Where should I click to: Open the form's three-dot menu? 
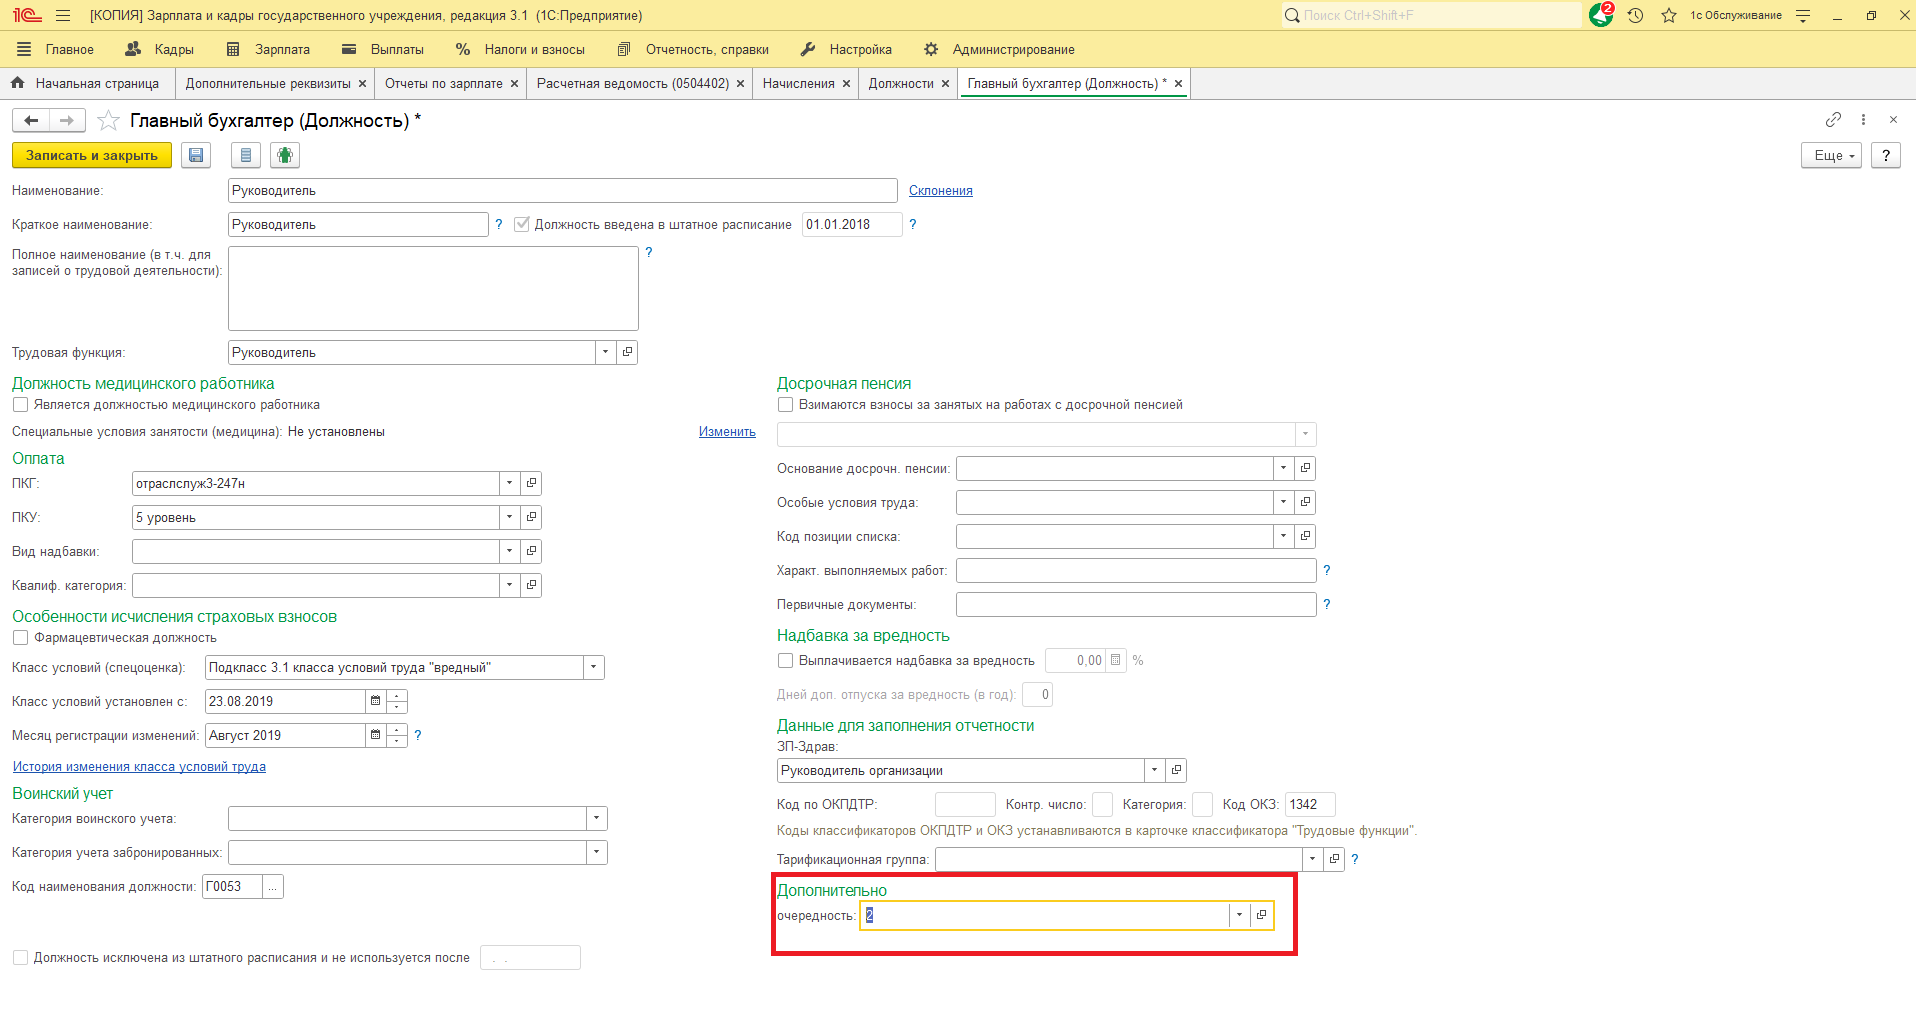coord(1863,120)
